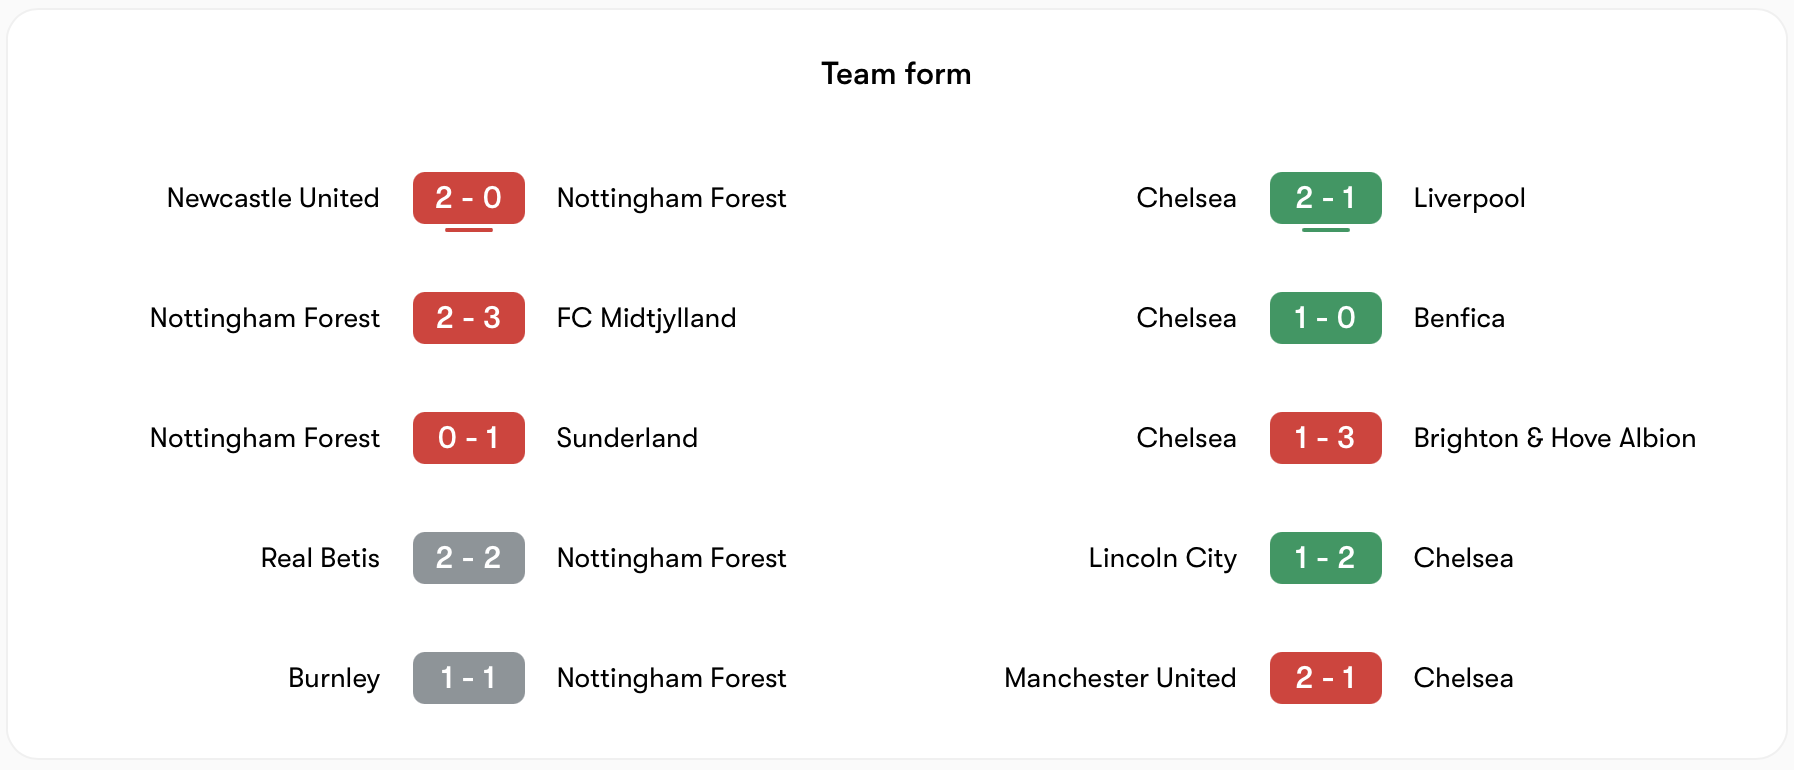The image size is (1794, 770).
Task: Open the Lincoln City 1 - 2 Chelsea score
Action: point(1325,558)
